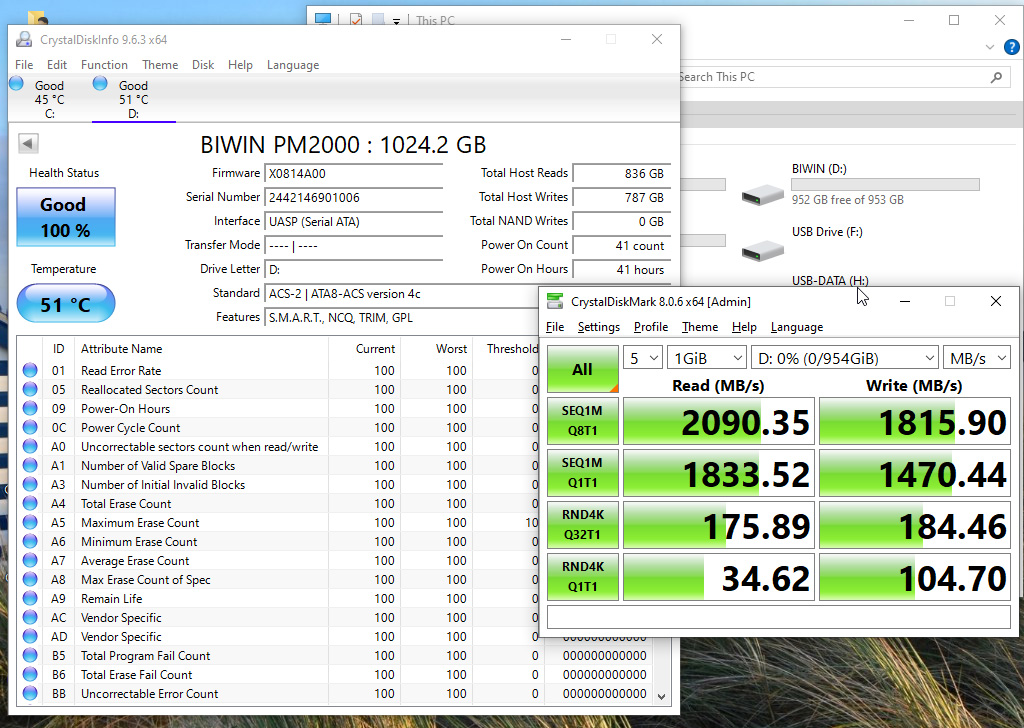Click the Read Error Rate status orb
The height and width of the screenshot is (728, 1024).
click(x=31, y=371)
